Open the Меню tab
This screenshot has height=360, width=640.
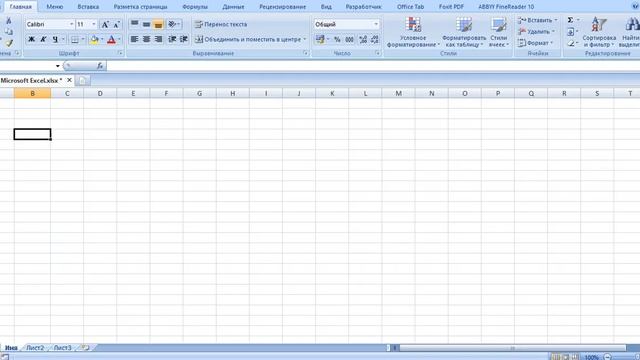(x=54, y=7)
